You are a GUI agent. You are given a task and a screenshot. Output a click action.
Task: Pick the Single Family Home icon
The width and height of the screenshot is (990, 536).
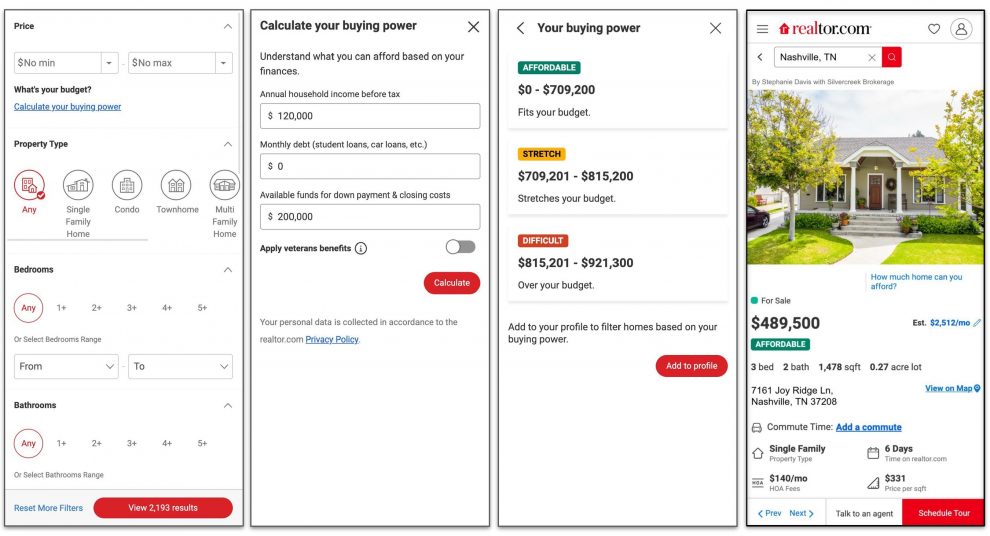78,186
